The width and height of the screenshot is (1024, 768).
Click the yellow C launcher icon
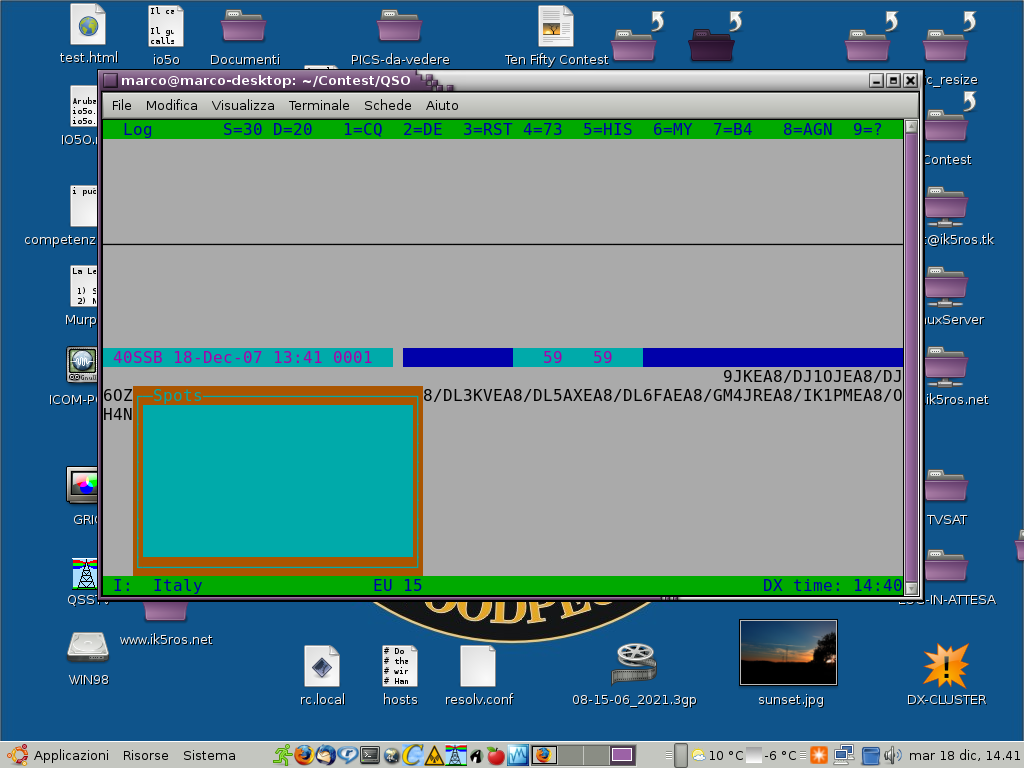click(412, 755)
